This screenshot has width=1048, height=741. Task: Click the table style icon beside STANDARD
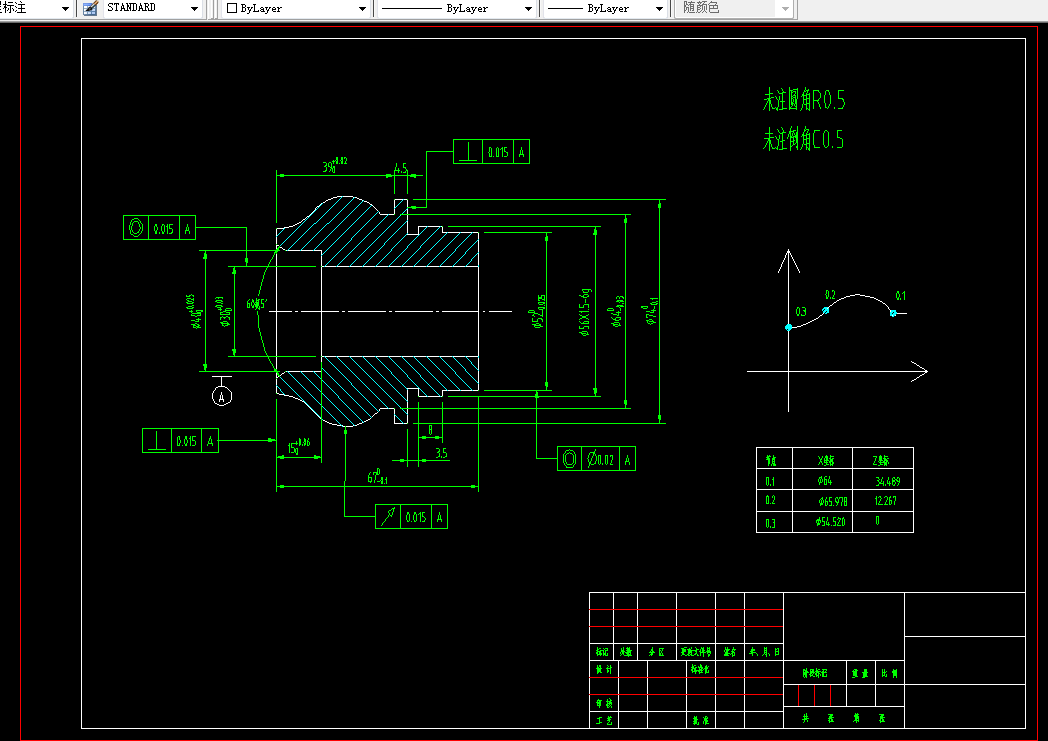[x=90, y=8]
